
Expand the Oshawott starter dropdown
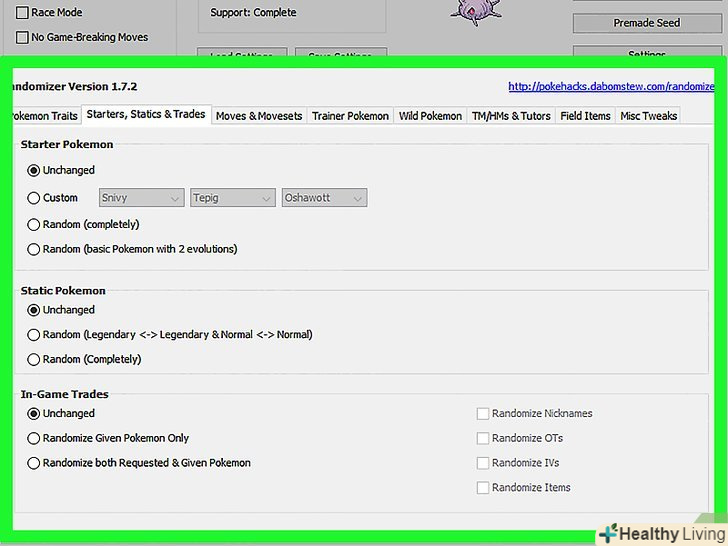(x=324, y=198)
